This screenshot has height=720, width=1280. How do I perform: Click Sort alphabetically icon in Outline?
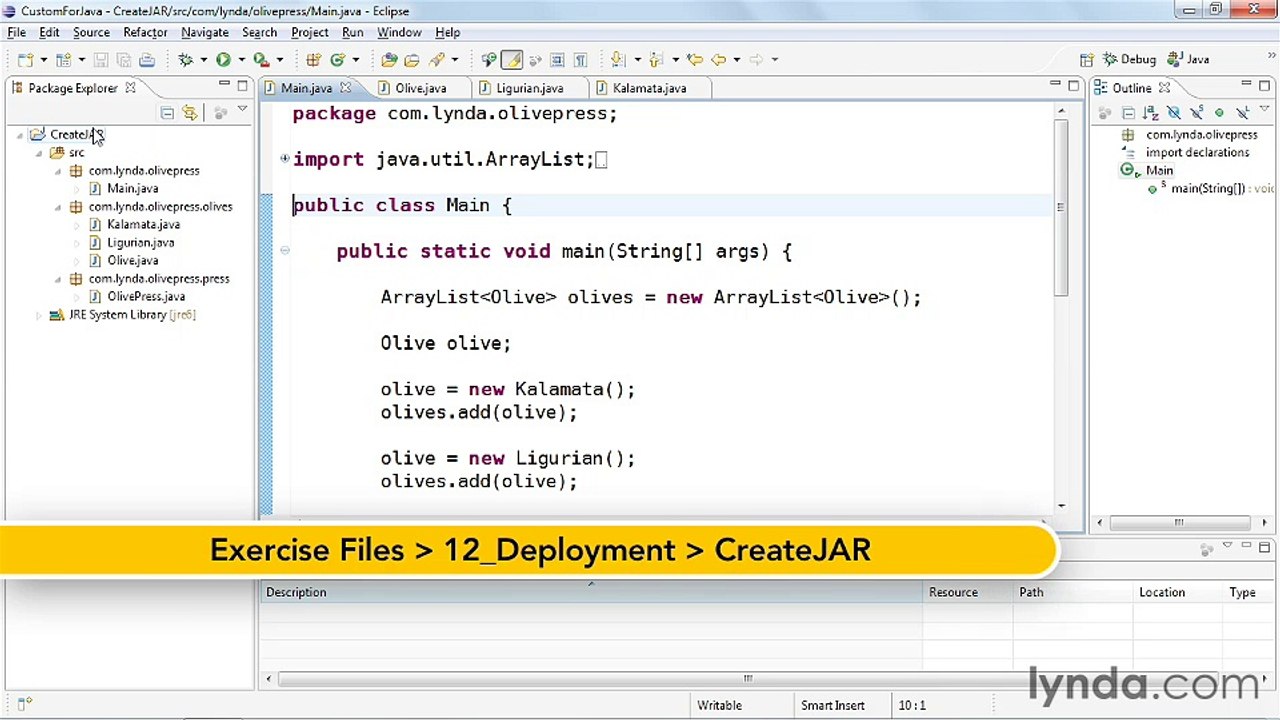(1151, 113)
